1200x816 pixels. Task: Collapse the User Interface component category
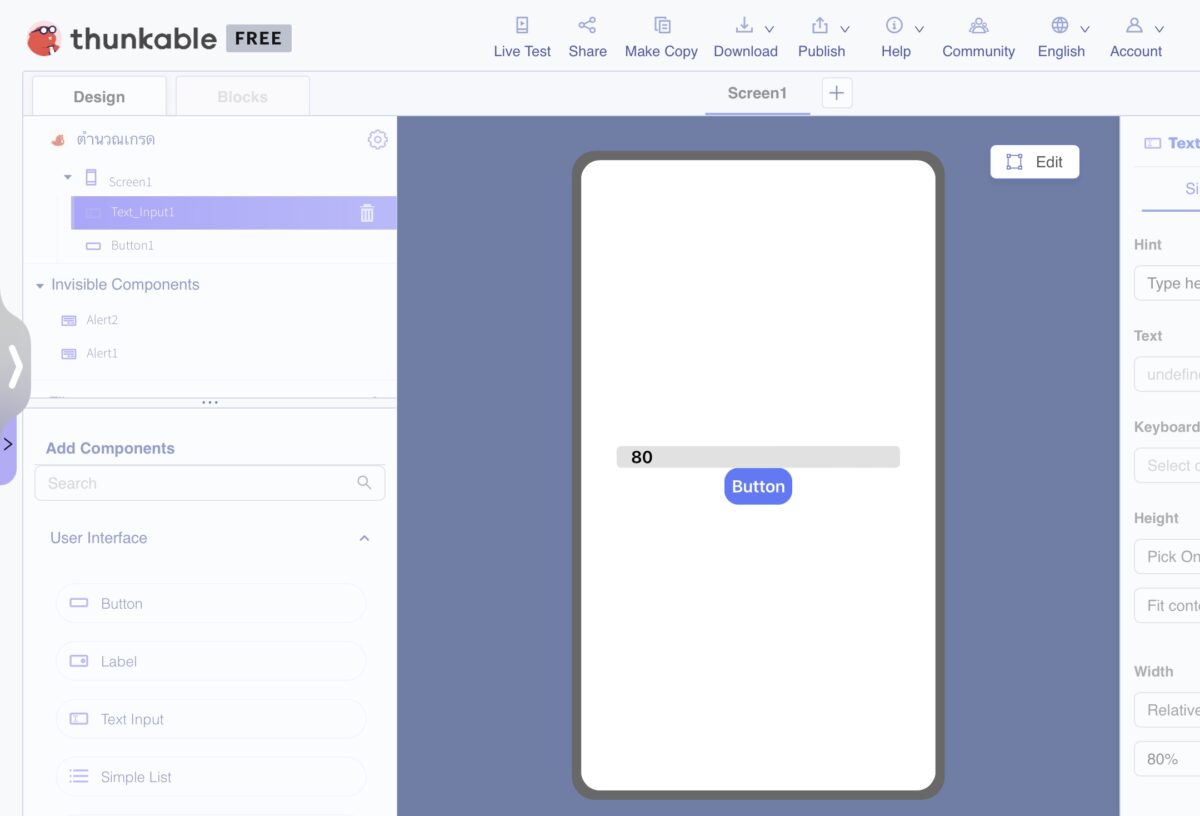tap(364, 537)
